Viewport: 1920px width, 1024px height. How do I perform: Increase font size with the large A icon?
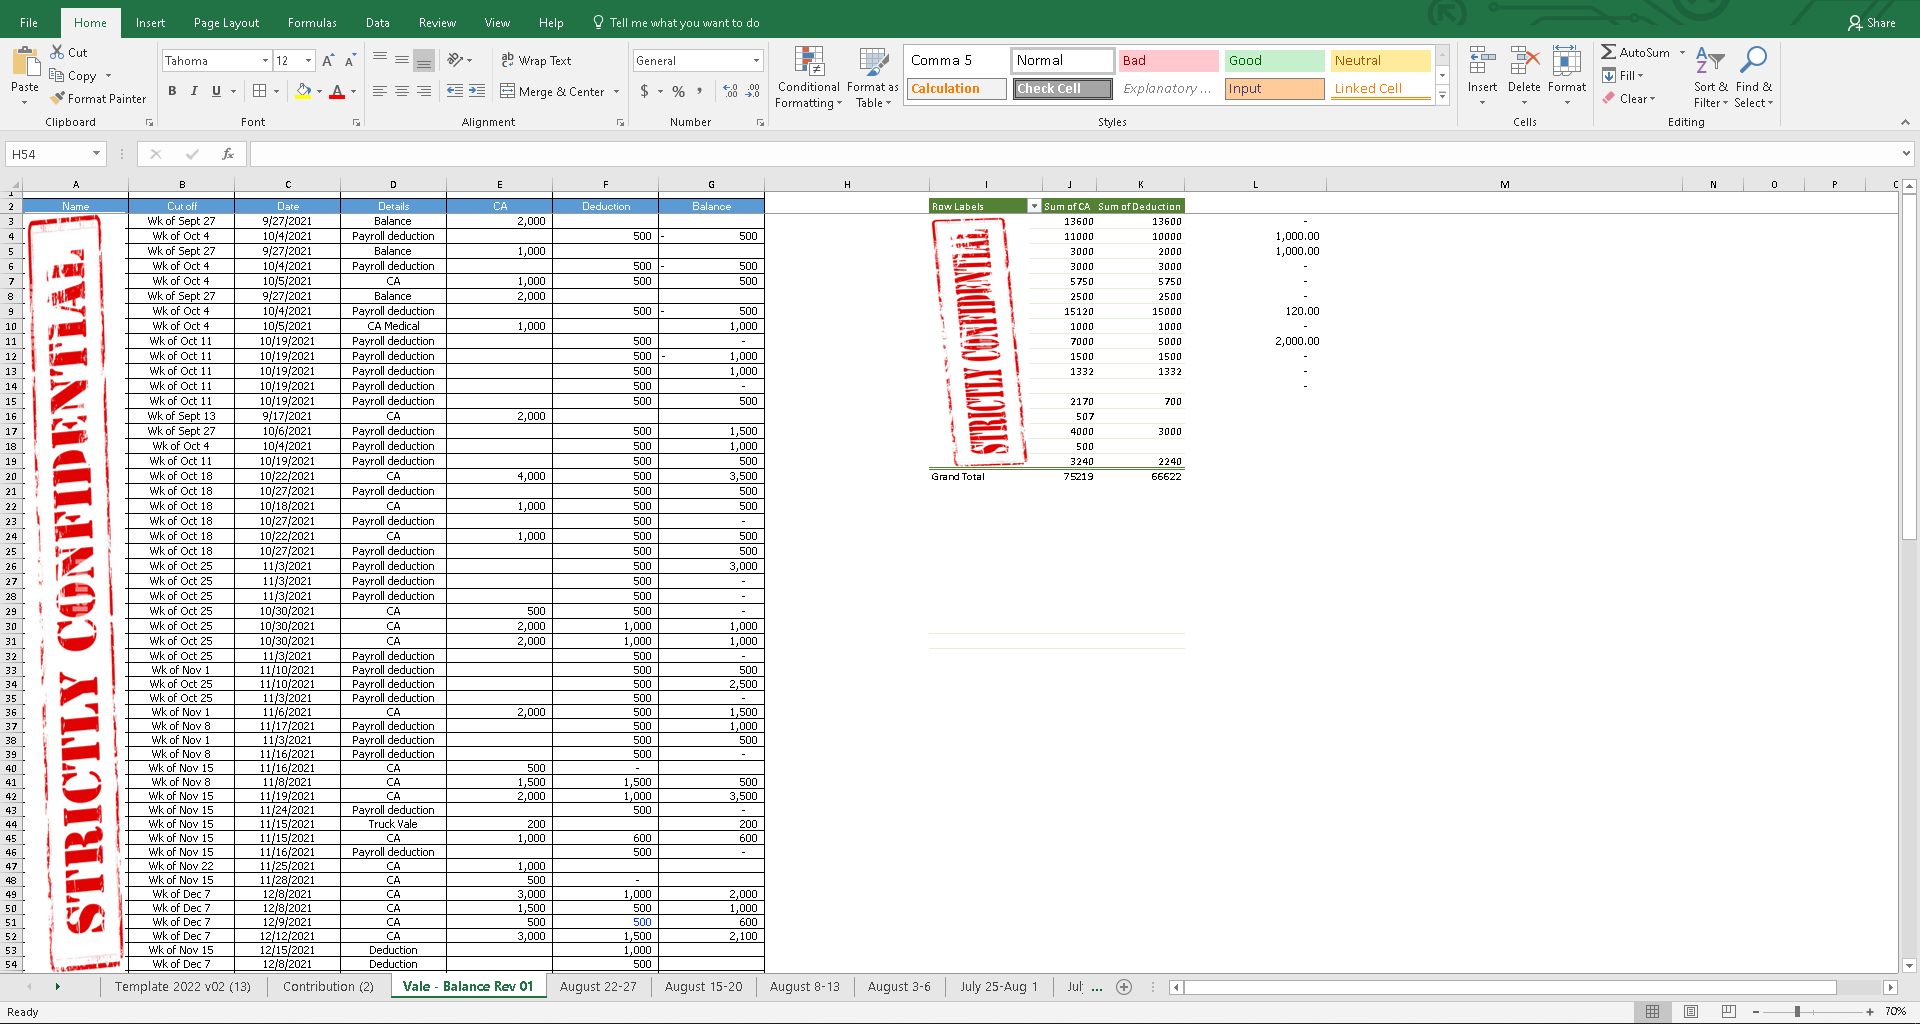click(328, 61)
